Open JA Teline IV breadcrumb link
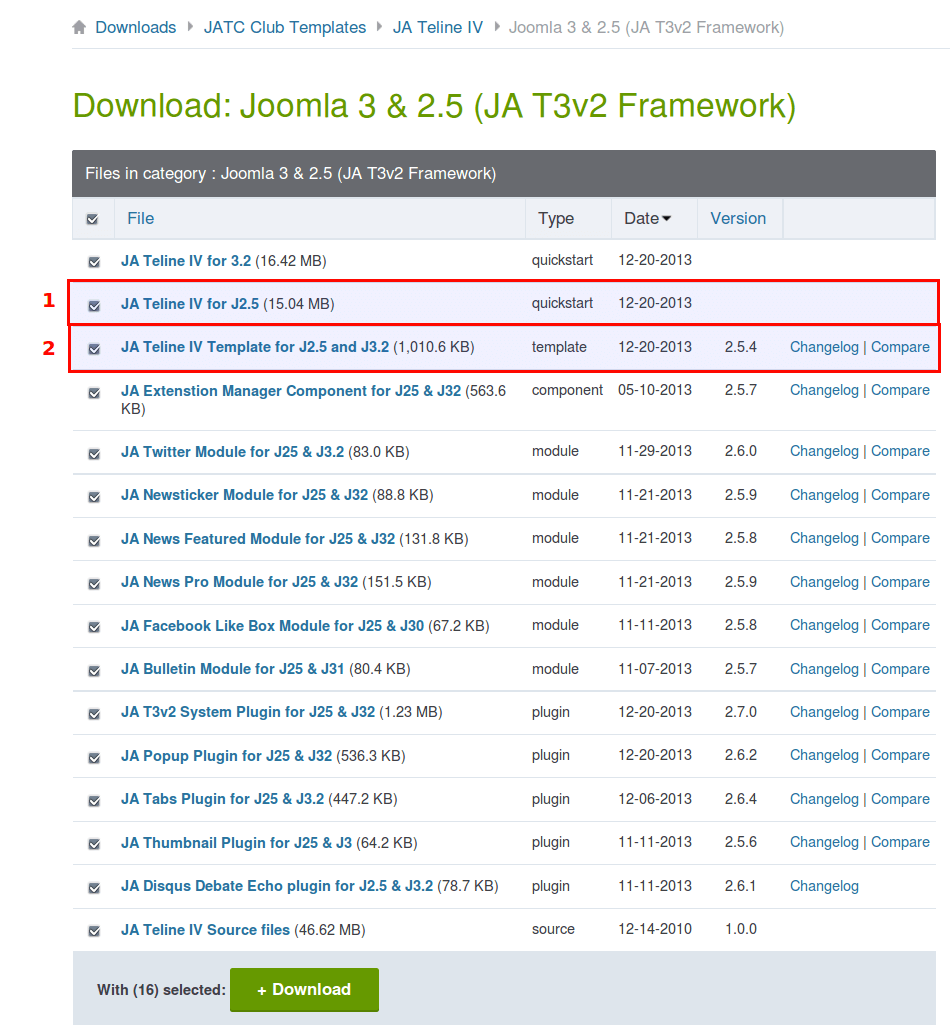Screen dimensions: 950x1034 click(438, 28)
